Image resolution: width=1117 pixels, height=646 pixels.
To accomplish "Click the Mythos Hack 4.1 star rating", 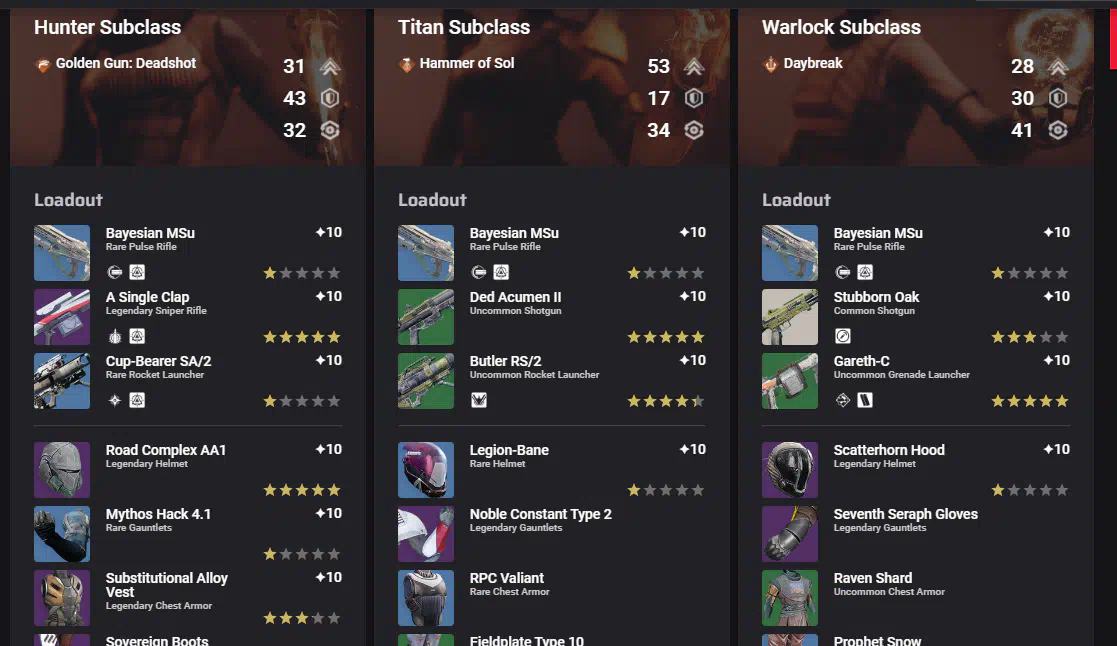I will [302, 554].
